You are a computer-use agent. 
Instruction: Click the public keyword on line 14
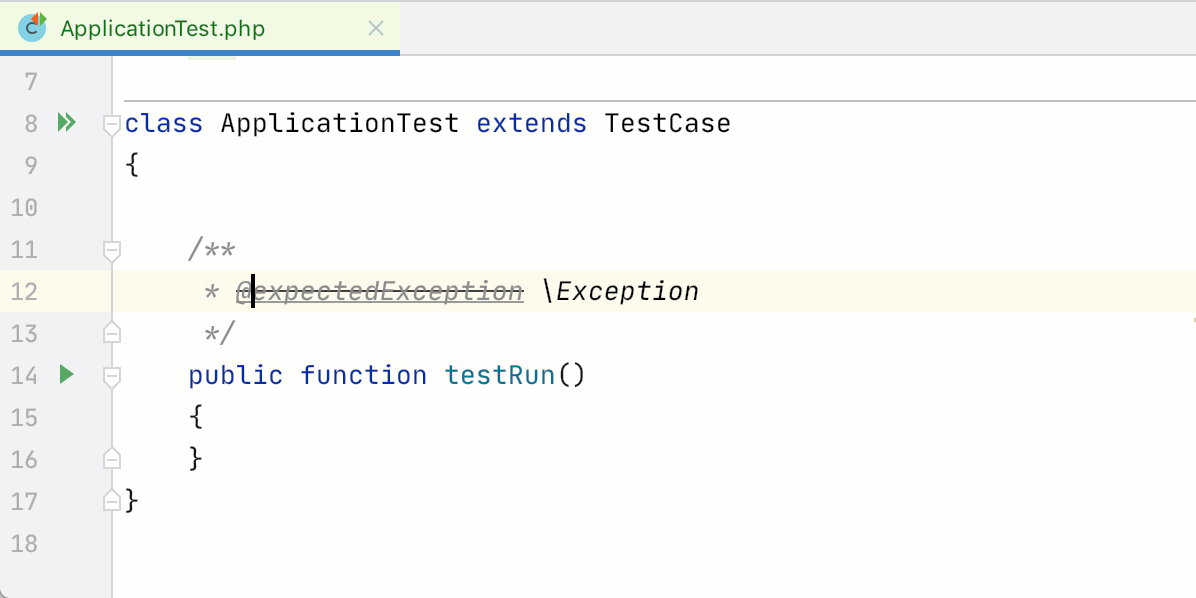236,375
